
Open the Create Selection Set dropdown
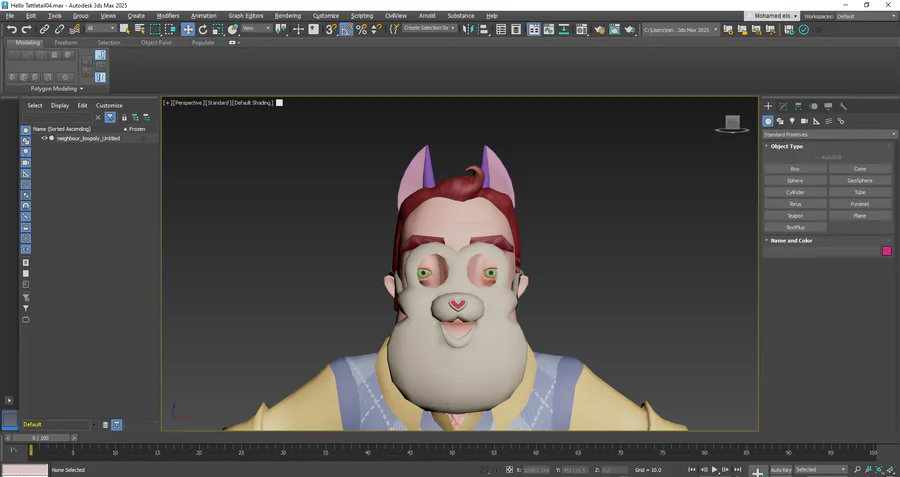click(429, 28)
